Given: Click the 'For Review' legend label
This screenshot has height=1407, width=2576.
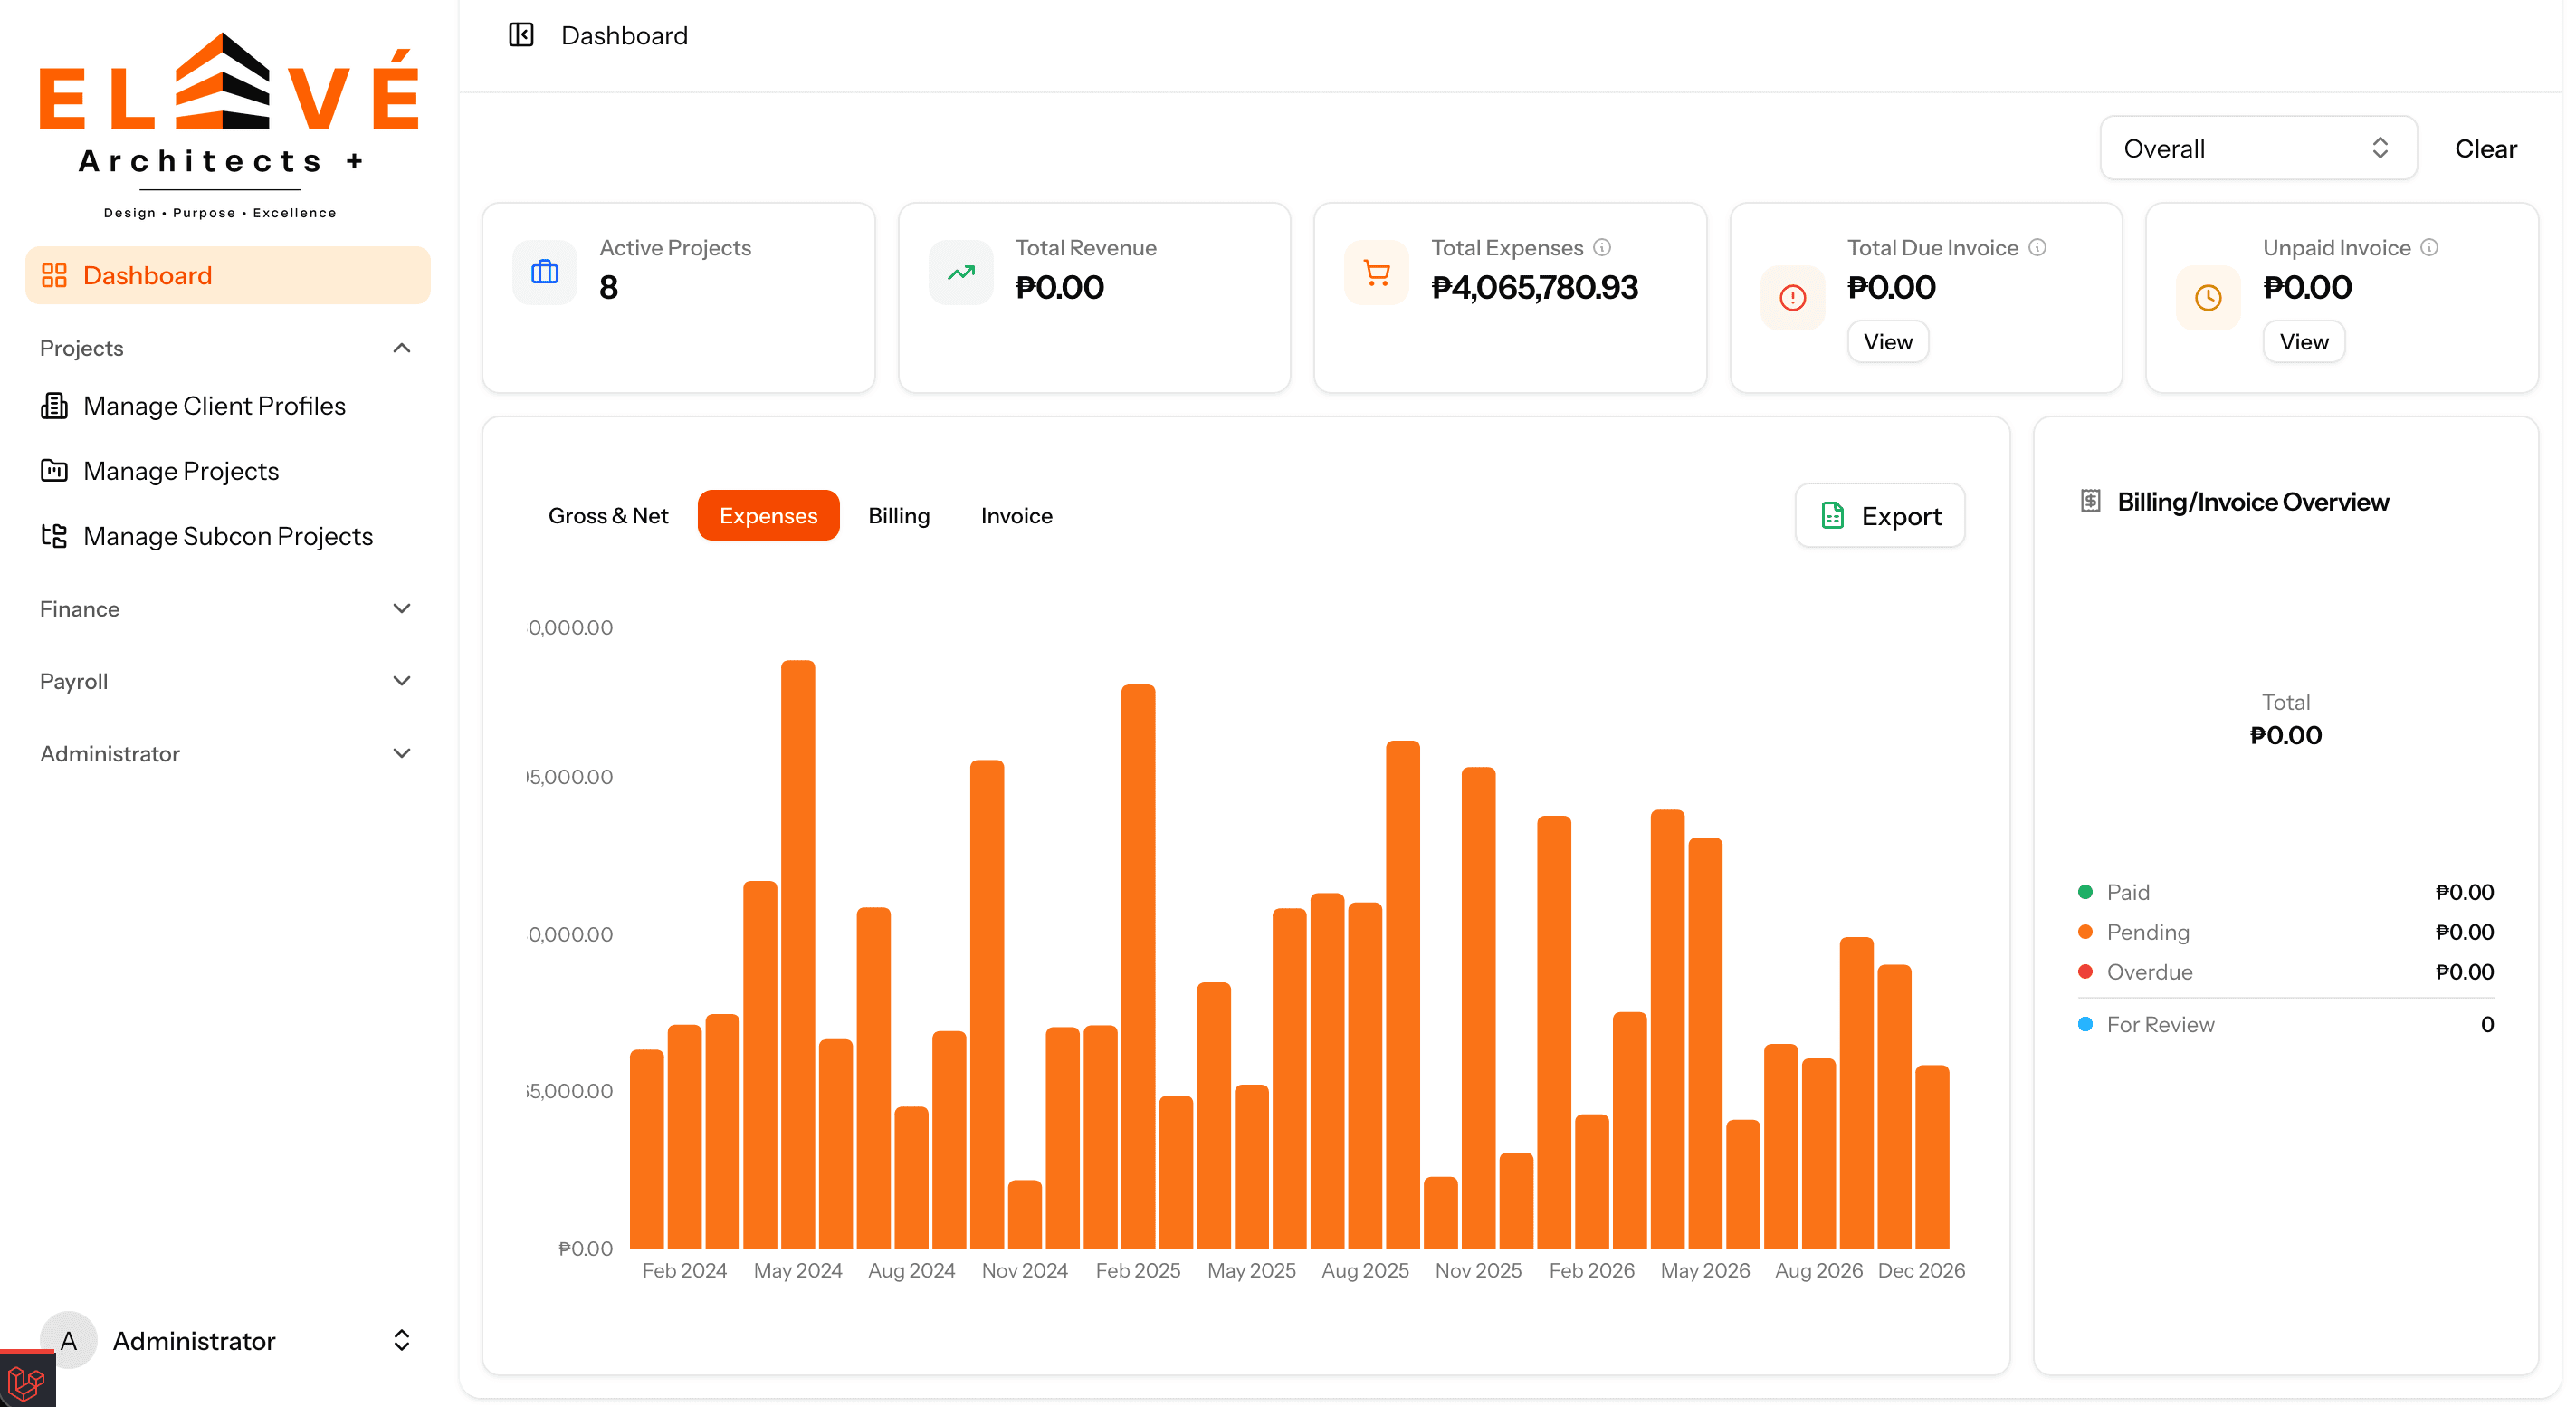Looking at the screenshot, I should click(x=2160, y=1024).
